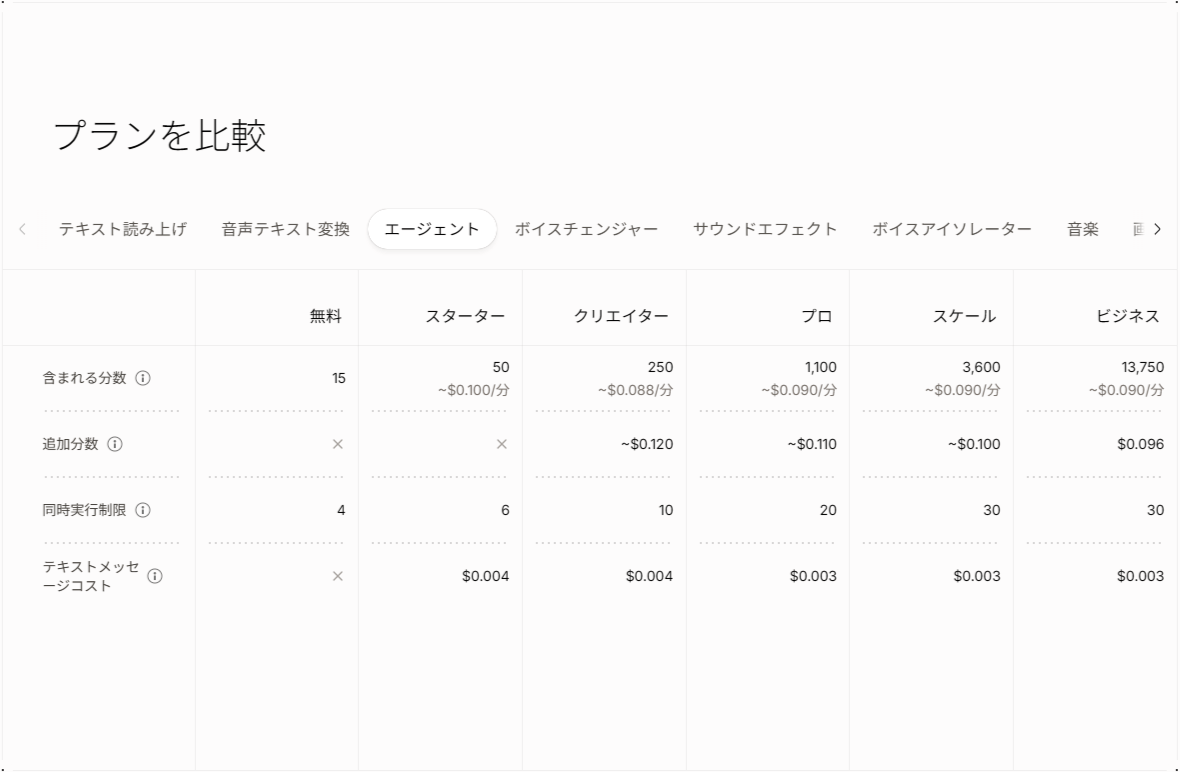This screenshot has height=772, width=1180.
Task: Click info icon beside 追加分数
Action: (115, 445)
